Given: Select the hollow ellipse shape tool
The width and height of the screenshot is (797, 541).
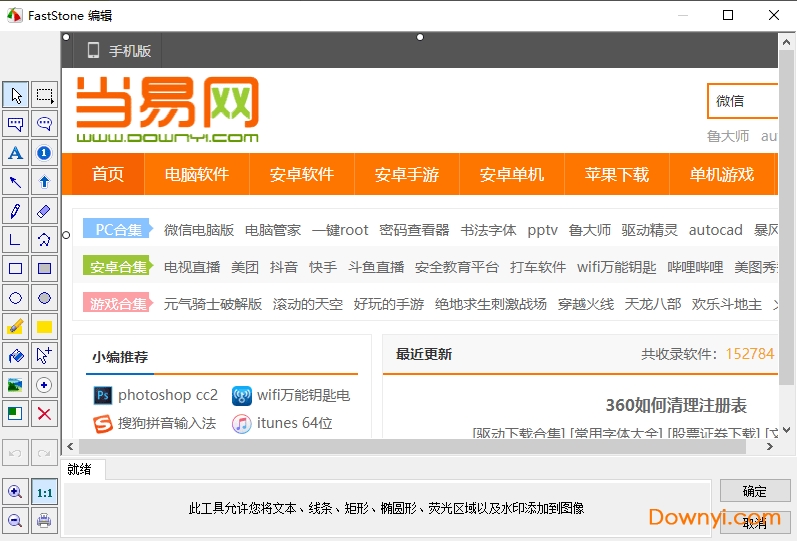Looking at the screenshot, I should pos(16,298).
